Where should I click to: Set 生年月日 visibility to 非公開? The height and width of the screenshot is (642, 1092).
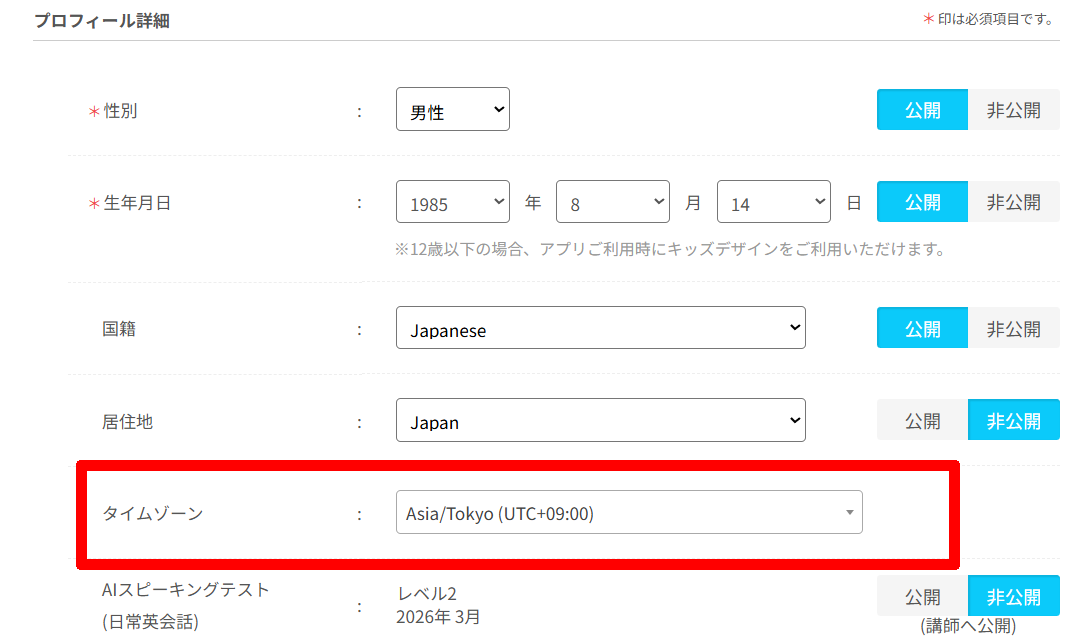click(x=1013, y=202)
